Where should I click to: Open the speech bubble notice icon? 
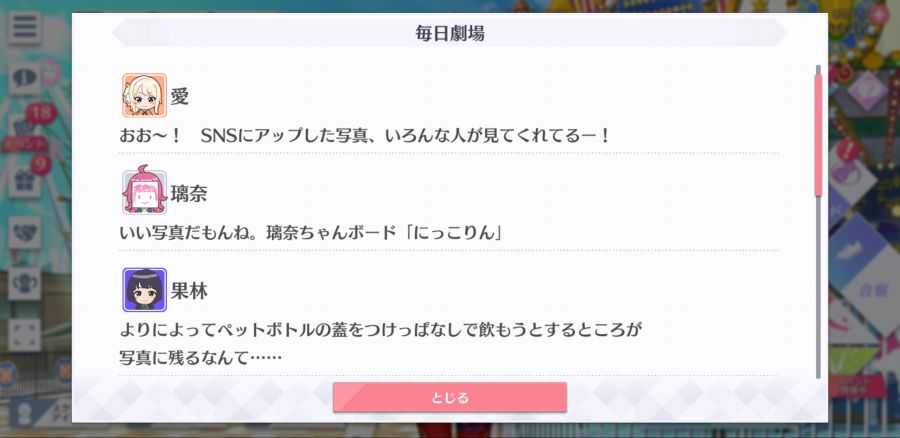(24, 79)
